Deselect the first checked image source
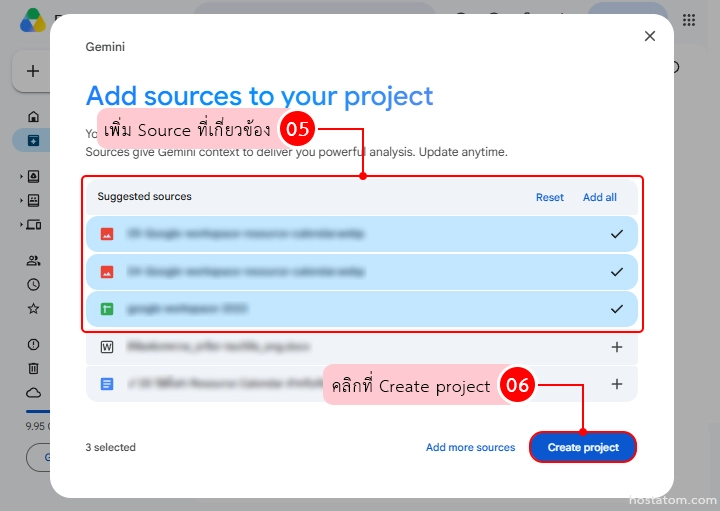This screenshot has width=720, height=511. [617, 234]
